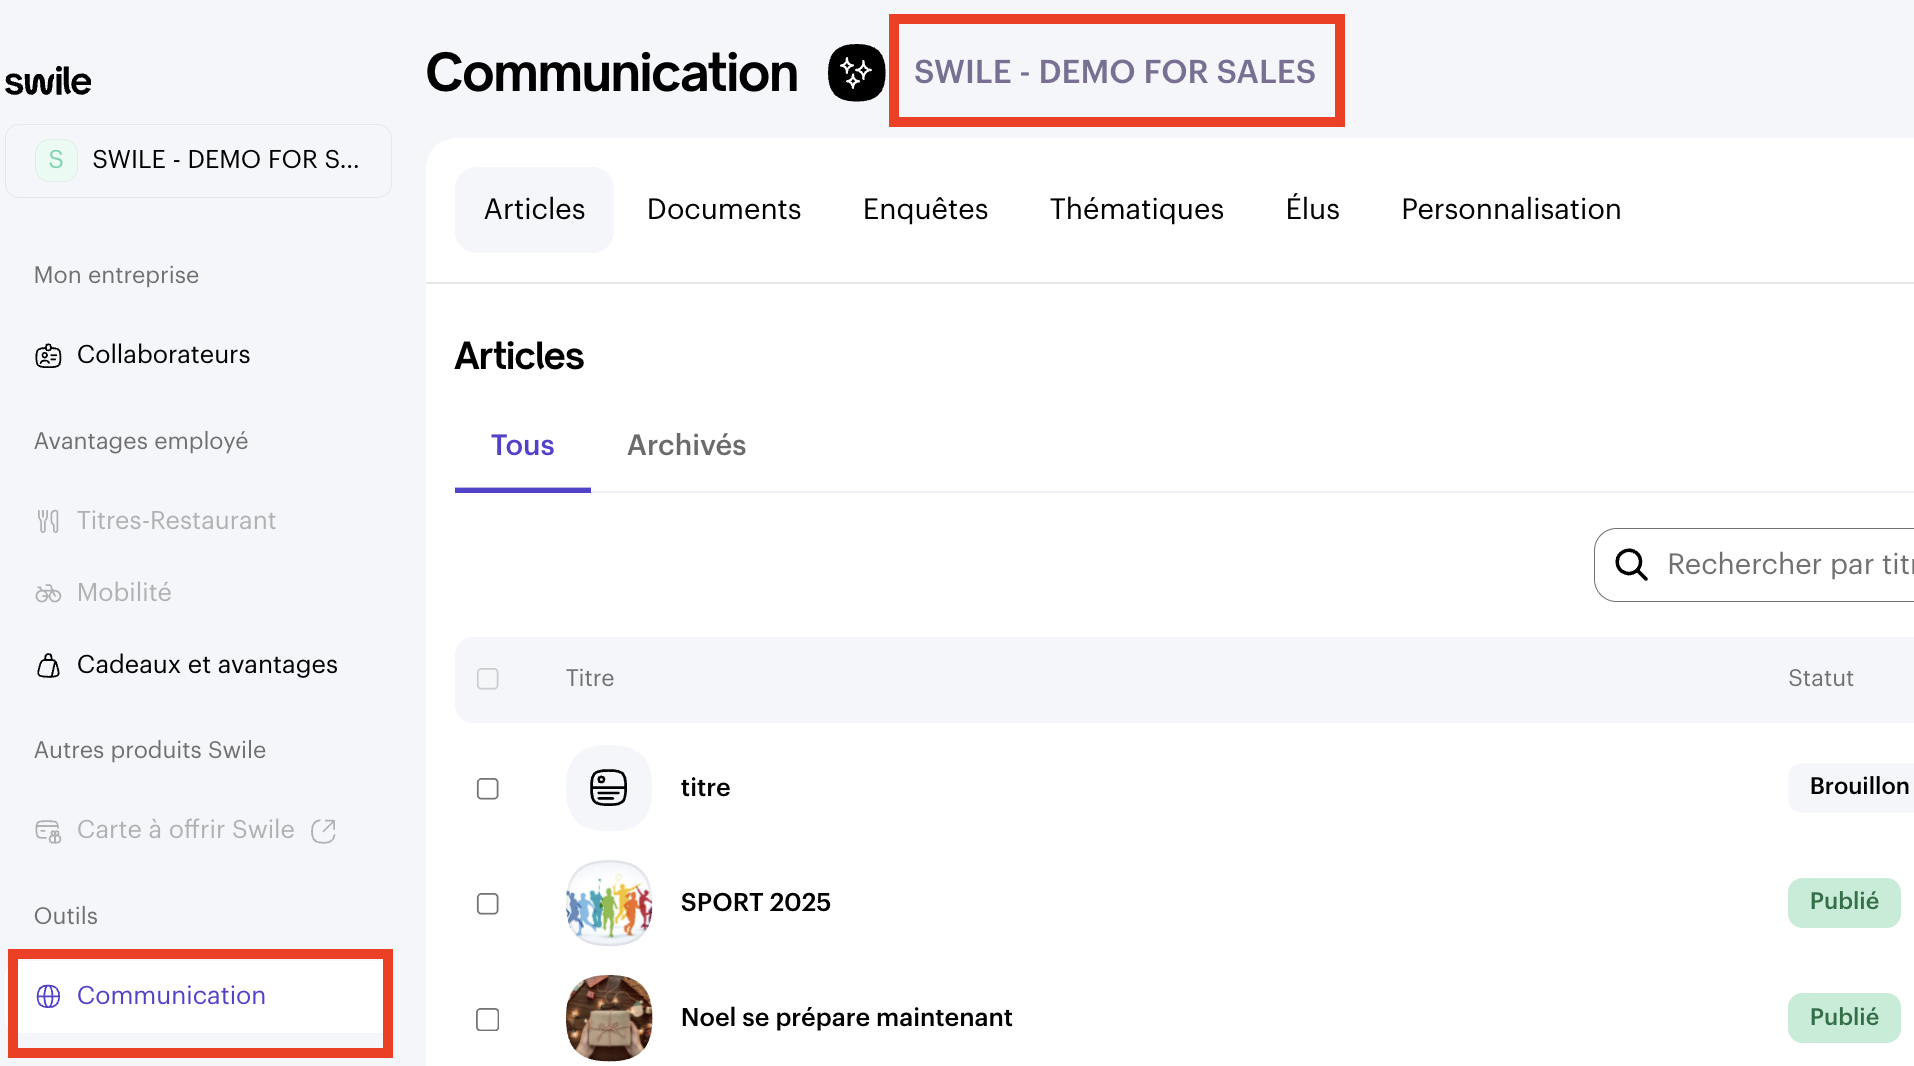Focus the 'Rechercher par titre' search field

[x=1785, y=565]
